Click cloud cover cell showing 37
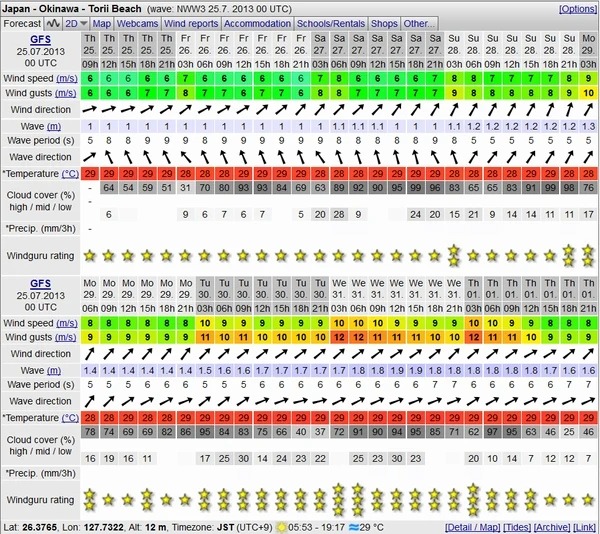The width and height of the screenshot is (600, 534). pyautogui.click(x=320, y=432)
